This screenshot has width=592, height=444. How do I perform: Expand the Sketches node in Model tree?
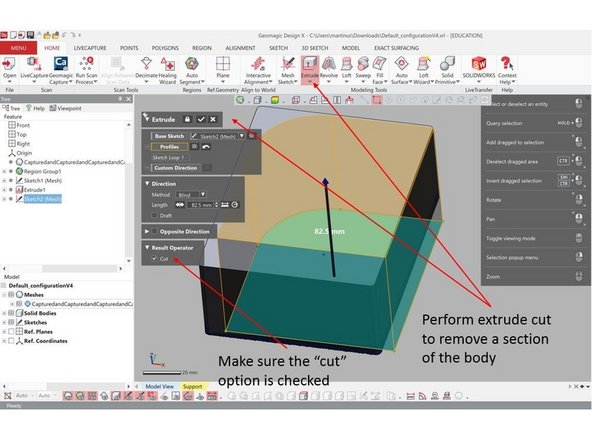4,322
